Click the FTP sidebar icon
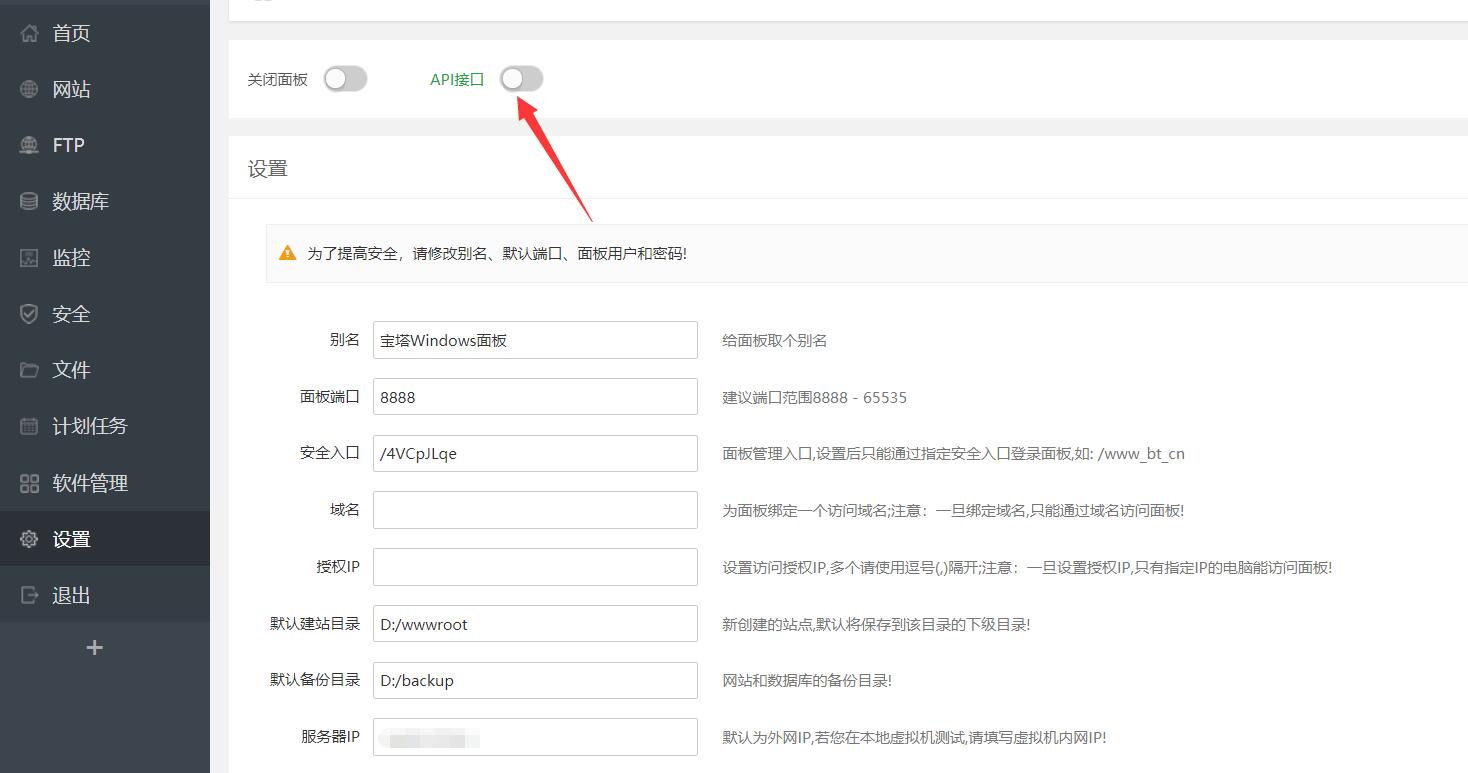1468x773 pixels. coord(29,145)
